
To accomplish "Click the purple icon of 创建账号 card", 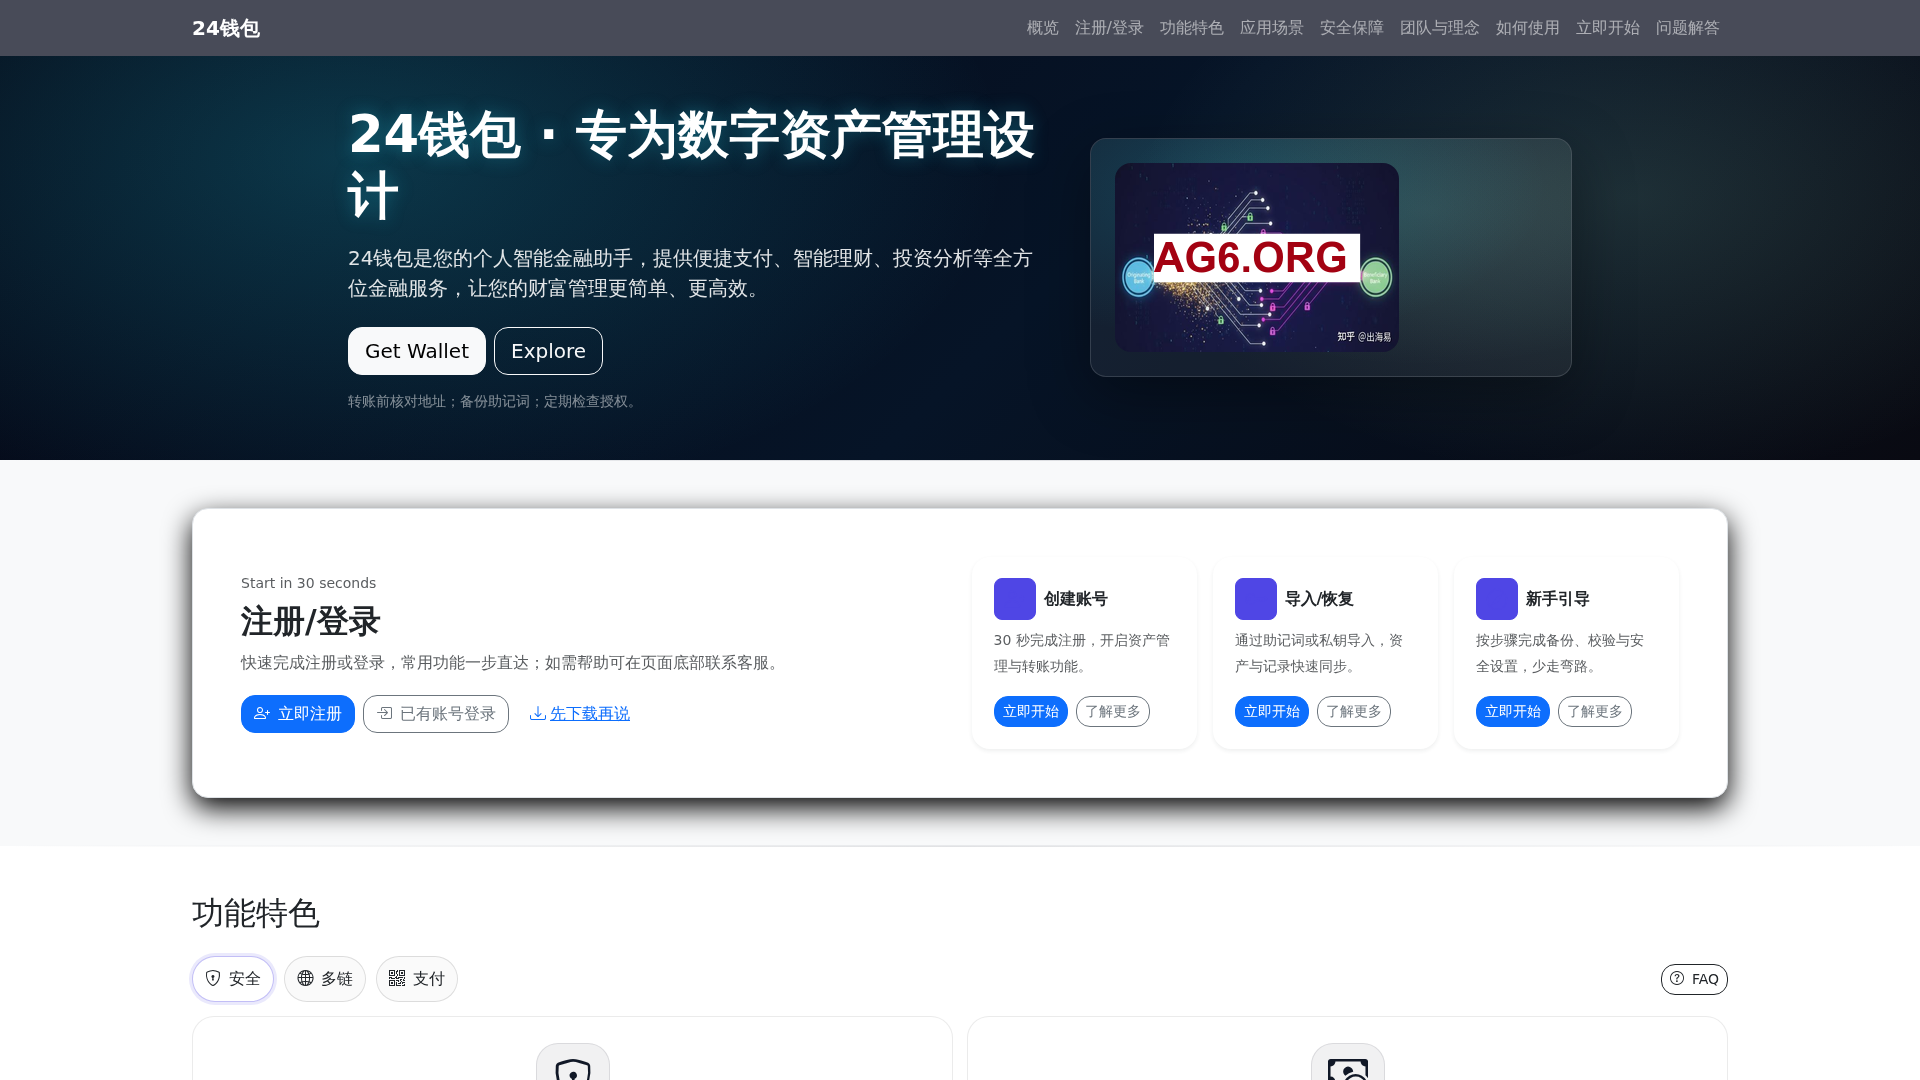I will (x=1015, y=599).
